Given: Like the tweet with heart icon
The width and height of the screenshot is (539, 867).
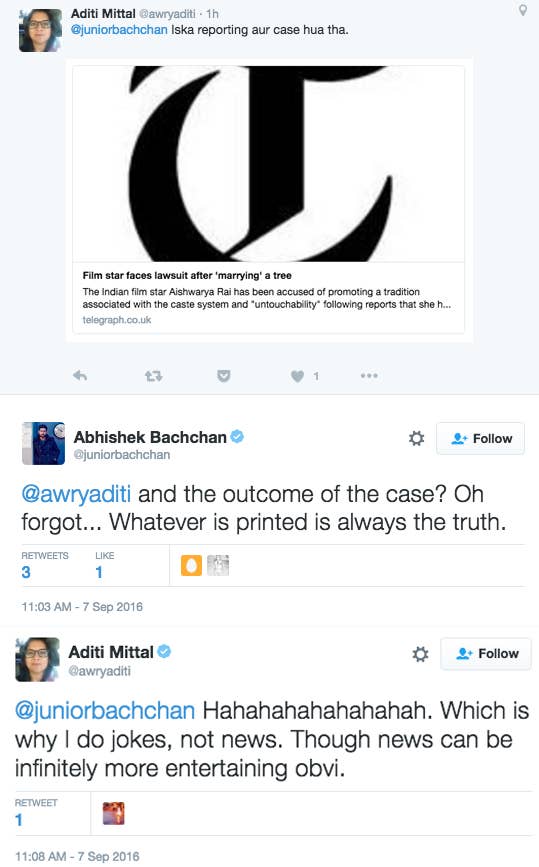Looking at the screenshot, I should pyautogui.click(x=297, y=376).
